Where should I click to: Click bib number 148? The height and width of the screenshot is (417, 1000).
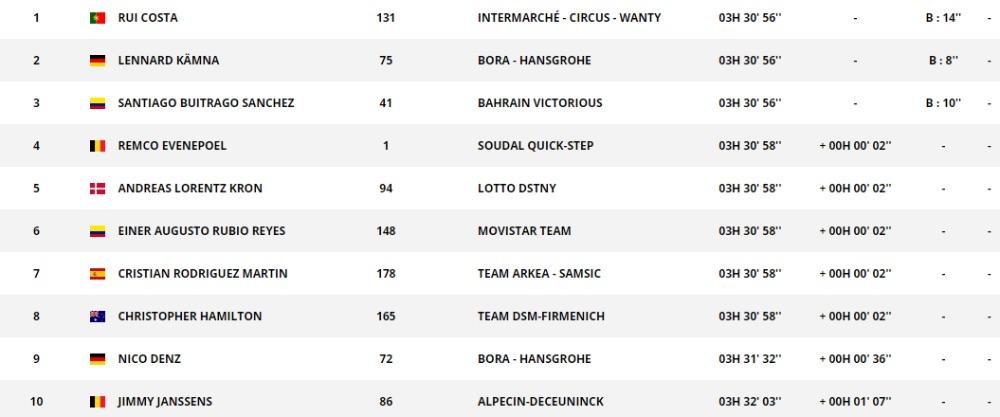coord(386,231)
